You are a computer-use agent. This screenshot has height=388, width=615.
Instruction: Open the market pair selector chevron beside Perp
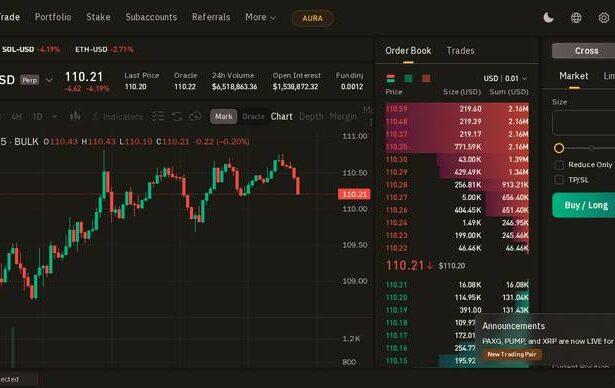tap(49, 80)
